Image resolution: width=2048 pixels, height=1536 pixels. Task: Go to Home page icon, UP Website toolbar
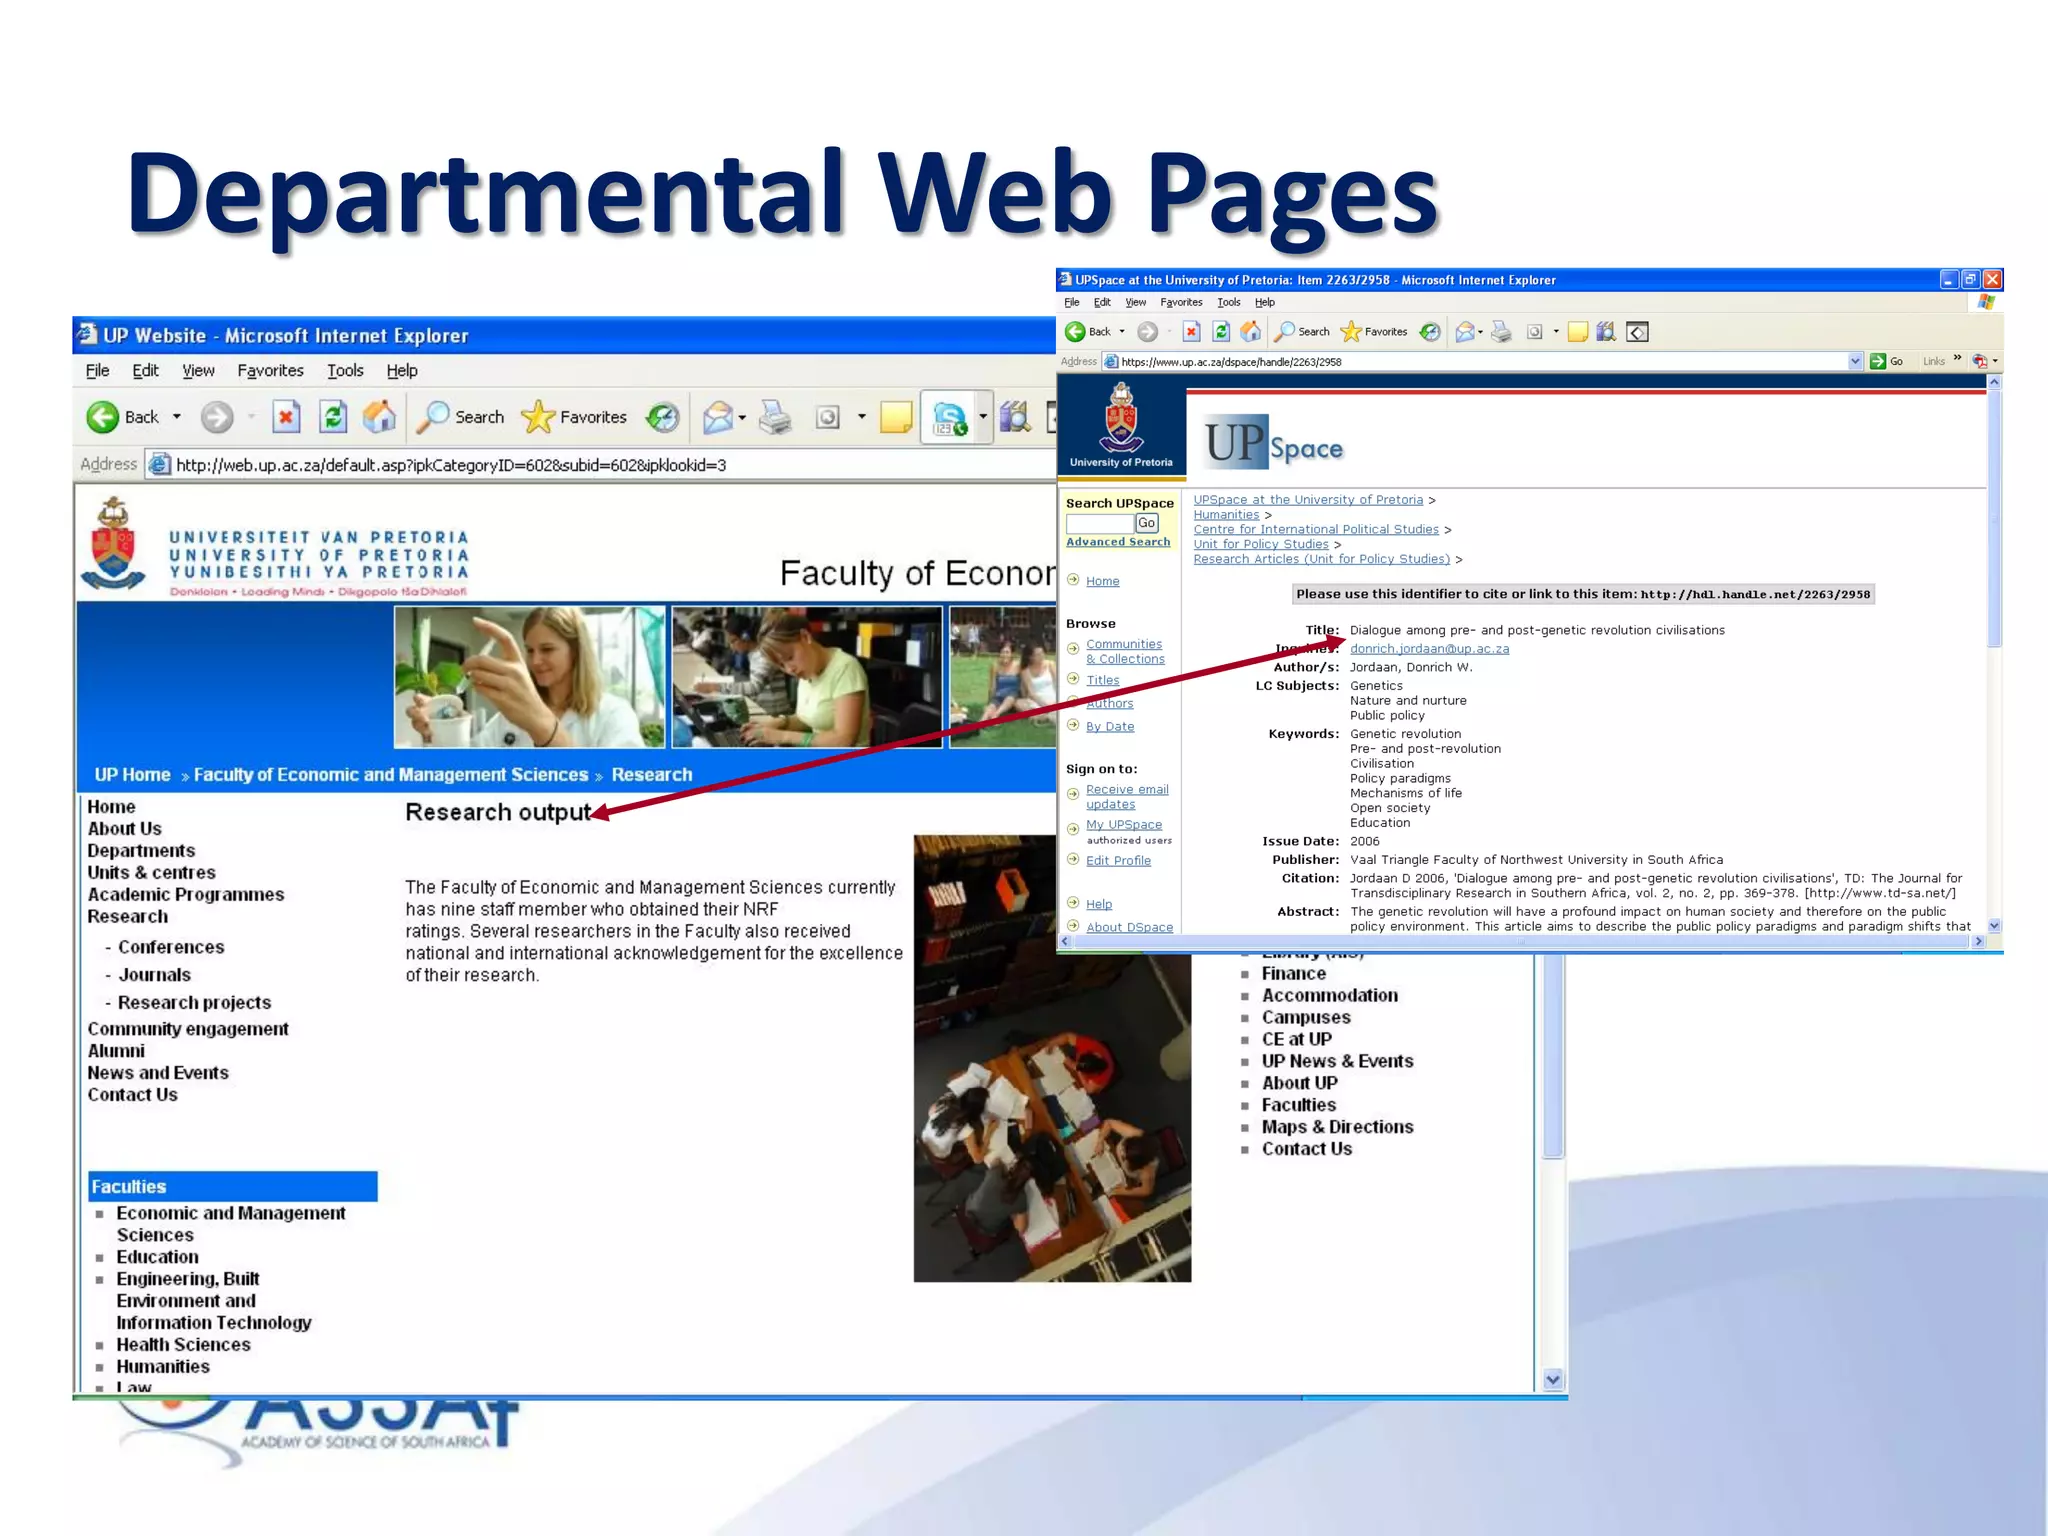(379, 417)
